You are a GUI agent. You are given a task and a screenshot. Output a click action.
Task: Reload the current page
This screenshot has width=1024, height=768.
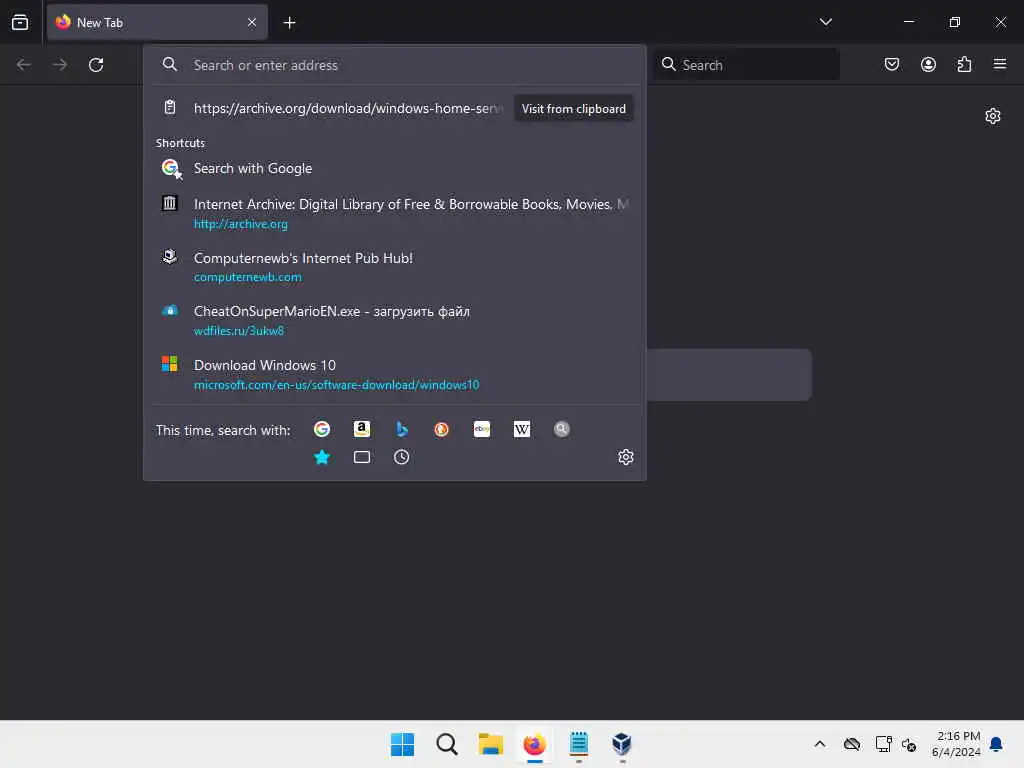tap(96, 65)
